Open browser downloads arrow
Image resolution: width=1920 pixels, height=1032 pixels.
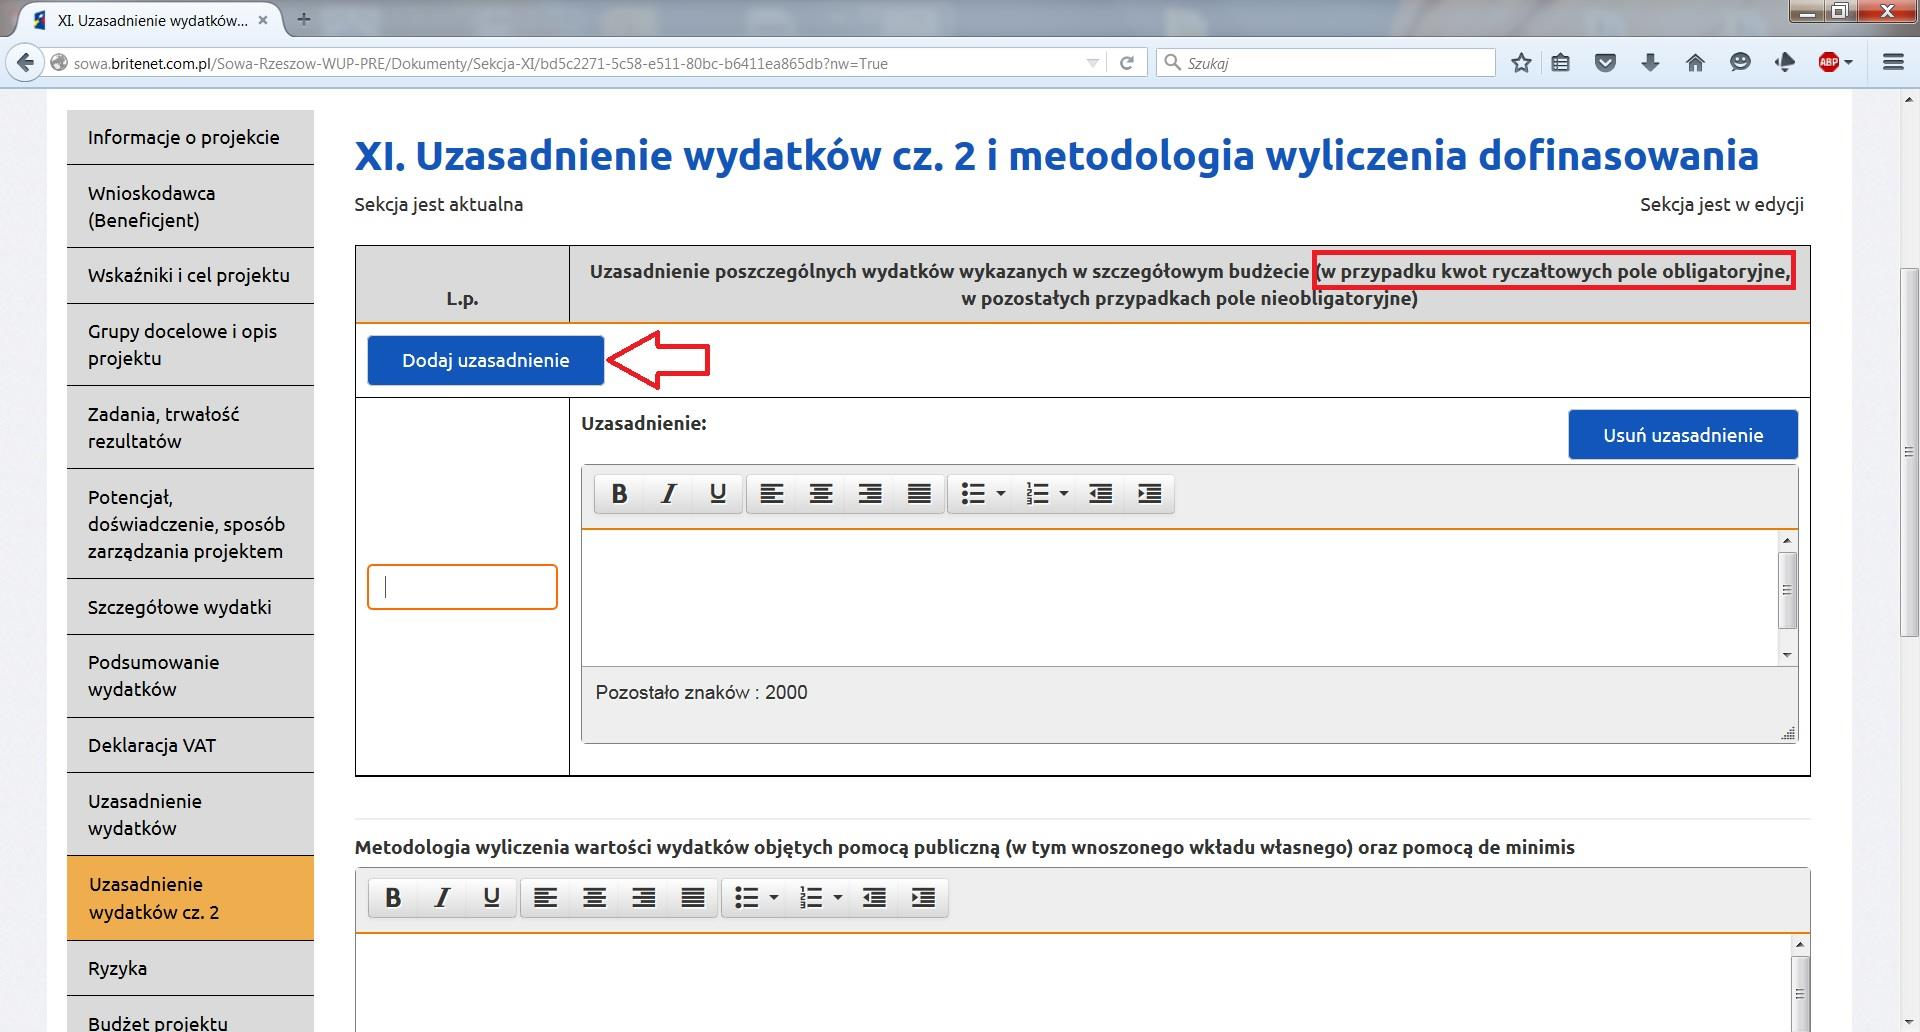tap(1650, 63)
